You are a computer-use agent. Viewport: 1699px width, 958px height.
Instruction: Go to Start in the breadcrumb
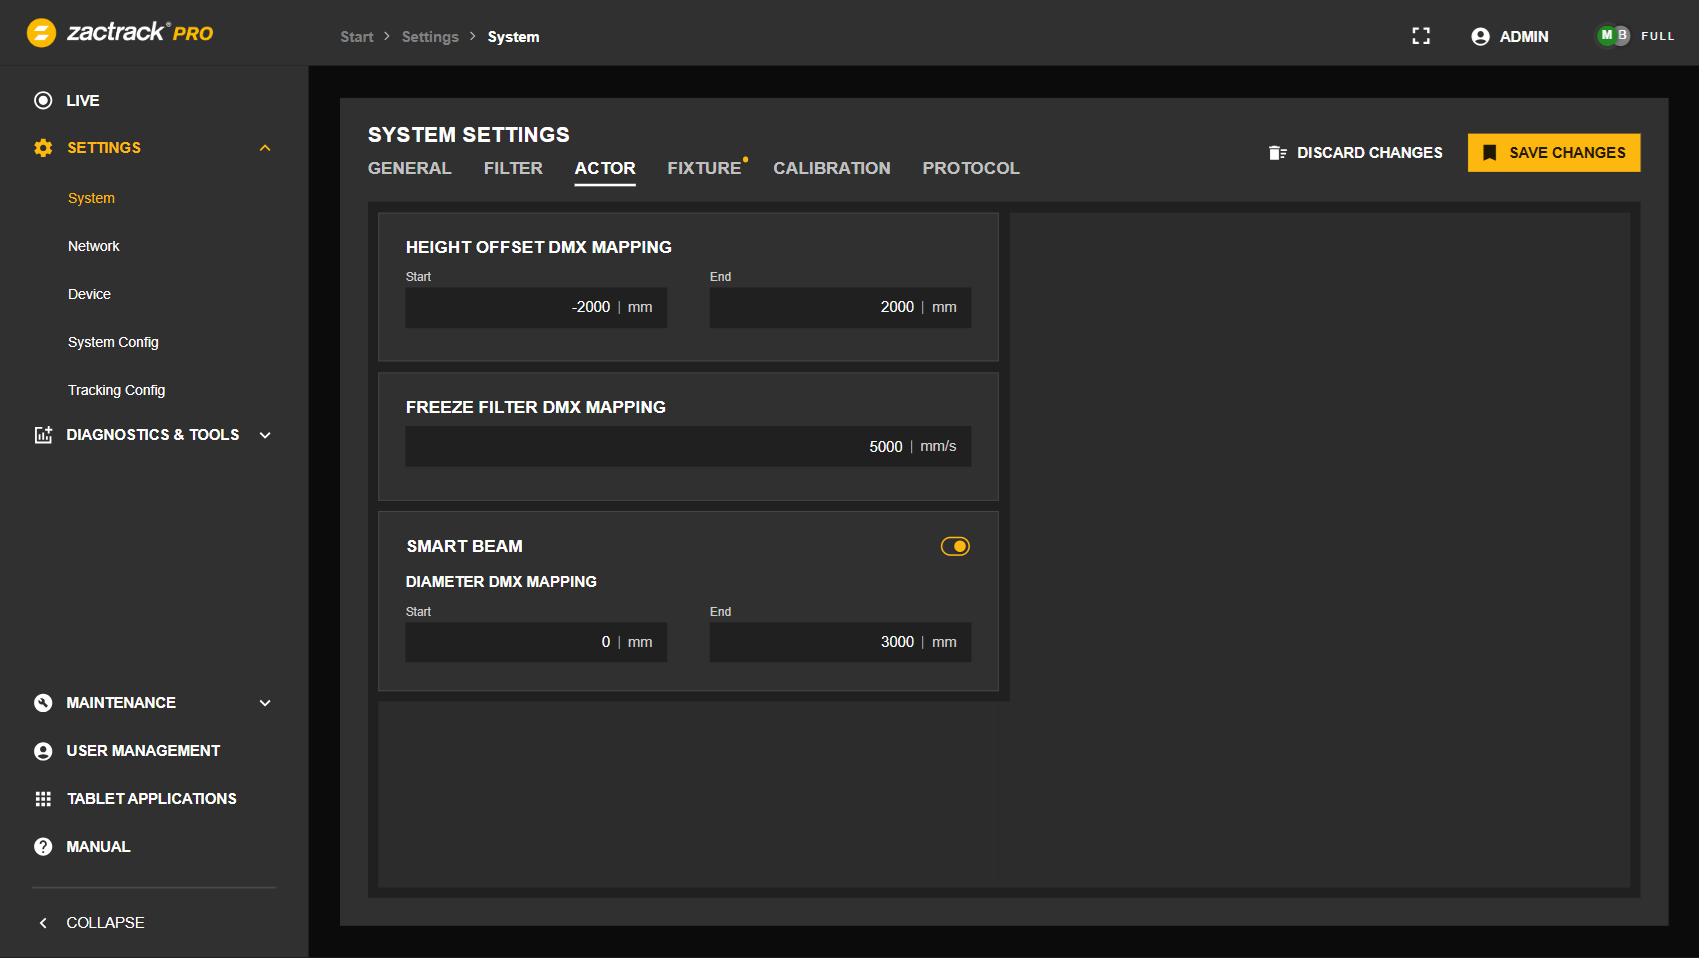(x=356, y=37)
